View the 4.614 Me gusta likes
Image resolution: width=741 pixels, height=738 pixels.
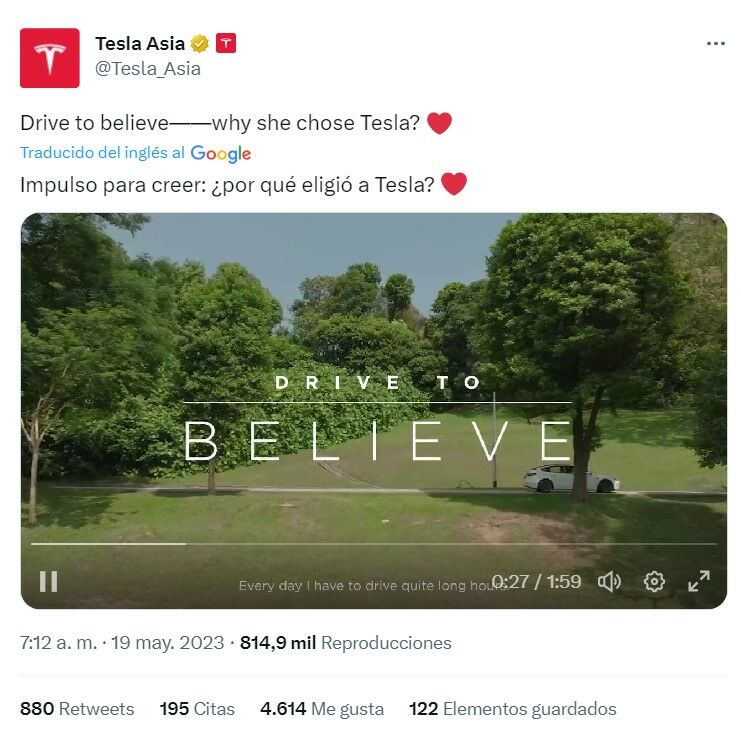point(322,709)
